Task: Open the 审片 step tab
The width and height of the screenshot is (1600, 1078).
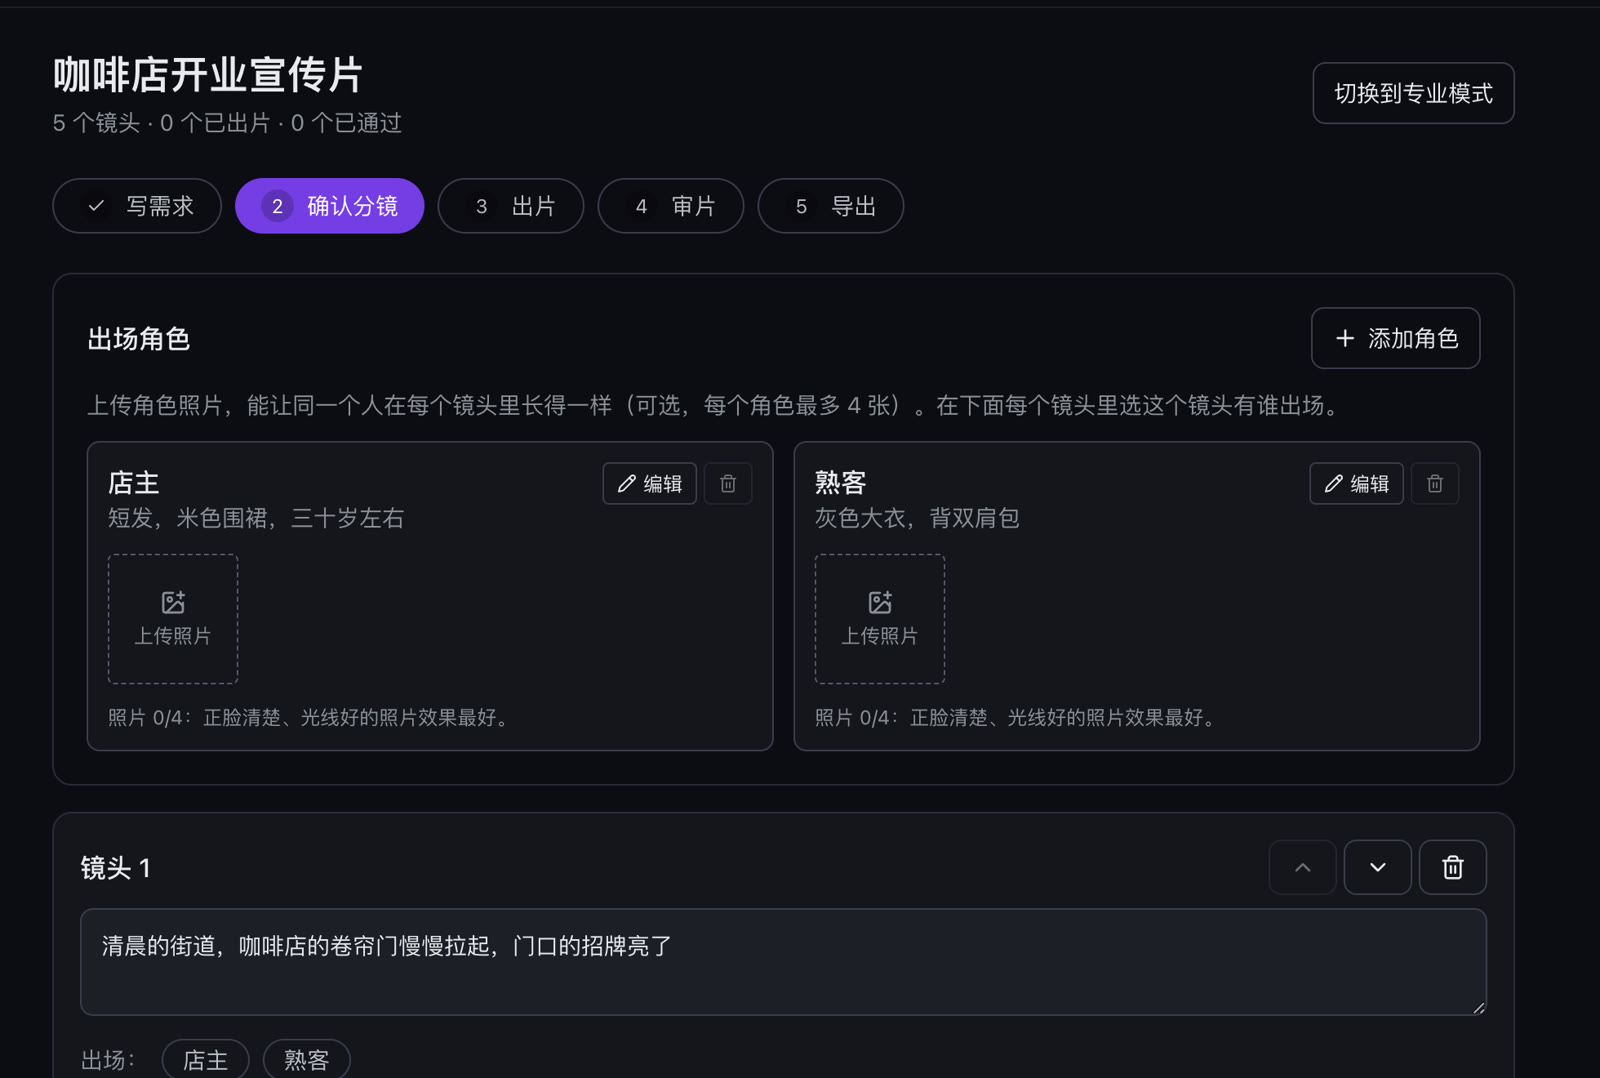Action: tap(671, 206)
